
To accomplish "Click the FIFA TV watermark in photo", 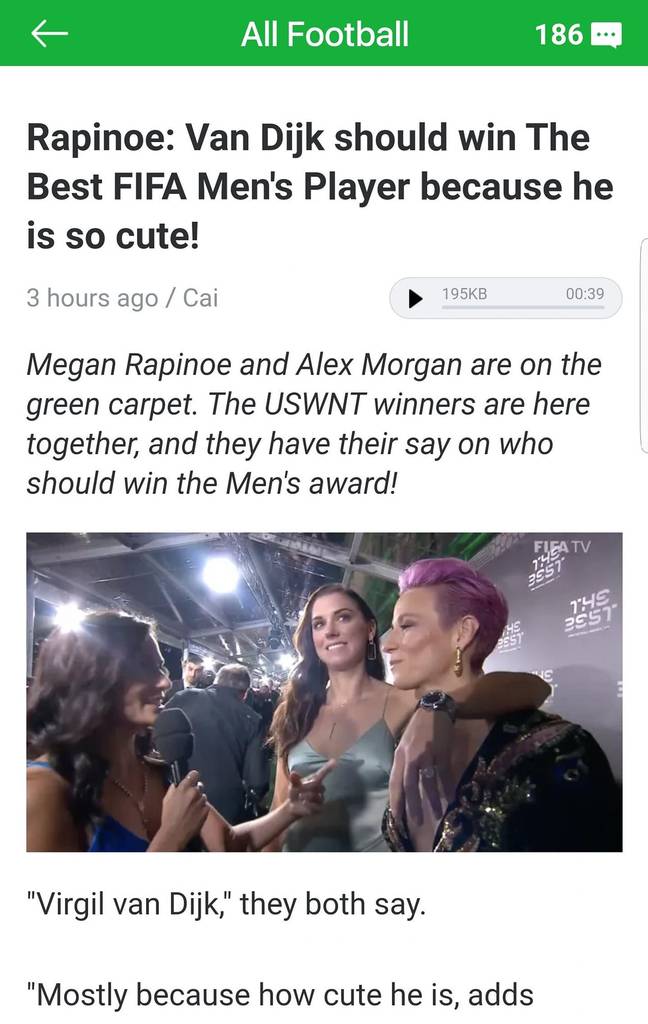I will coord(561,547).
